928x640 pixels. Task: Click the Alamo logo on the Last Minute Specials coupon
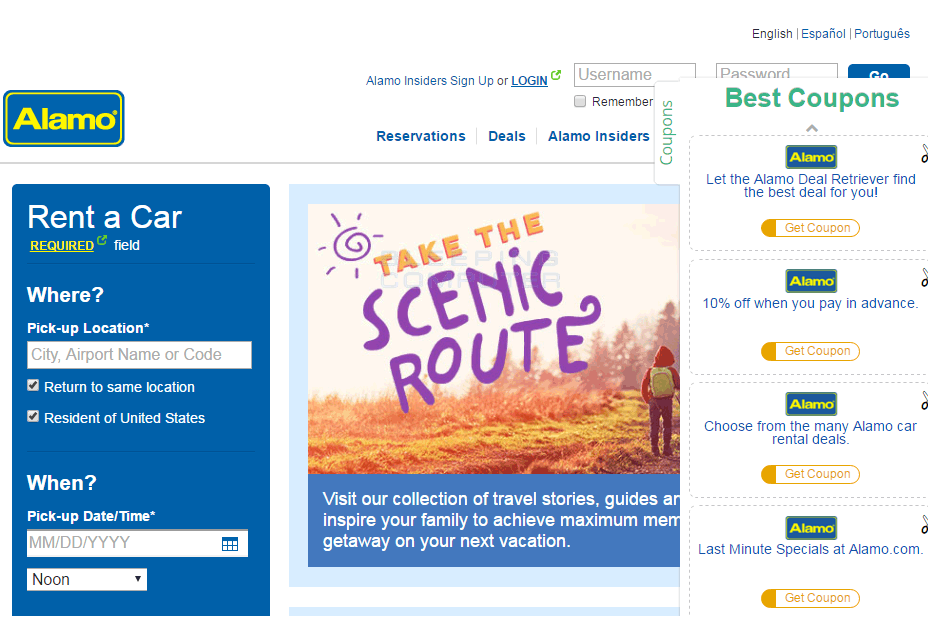point(811,528)
